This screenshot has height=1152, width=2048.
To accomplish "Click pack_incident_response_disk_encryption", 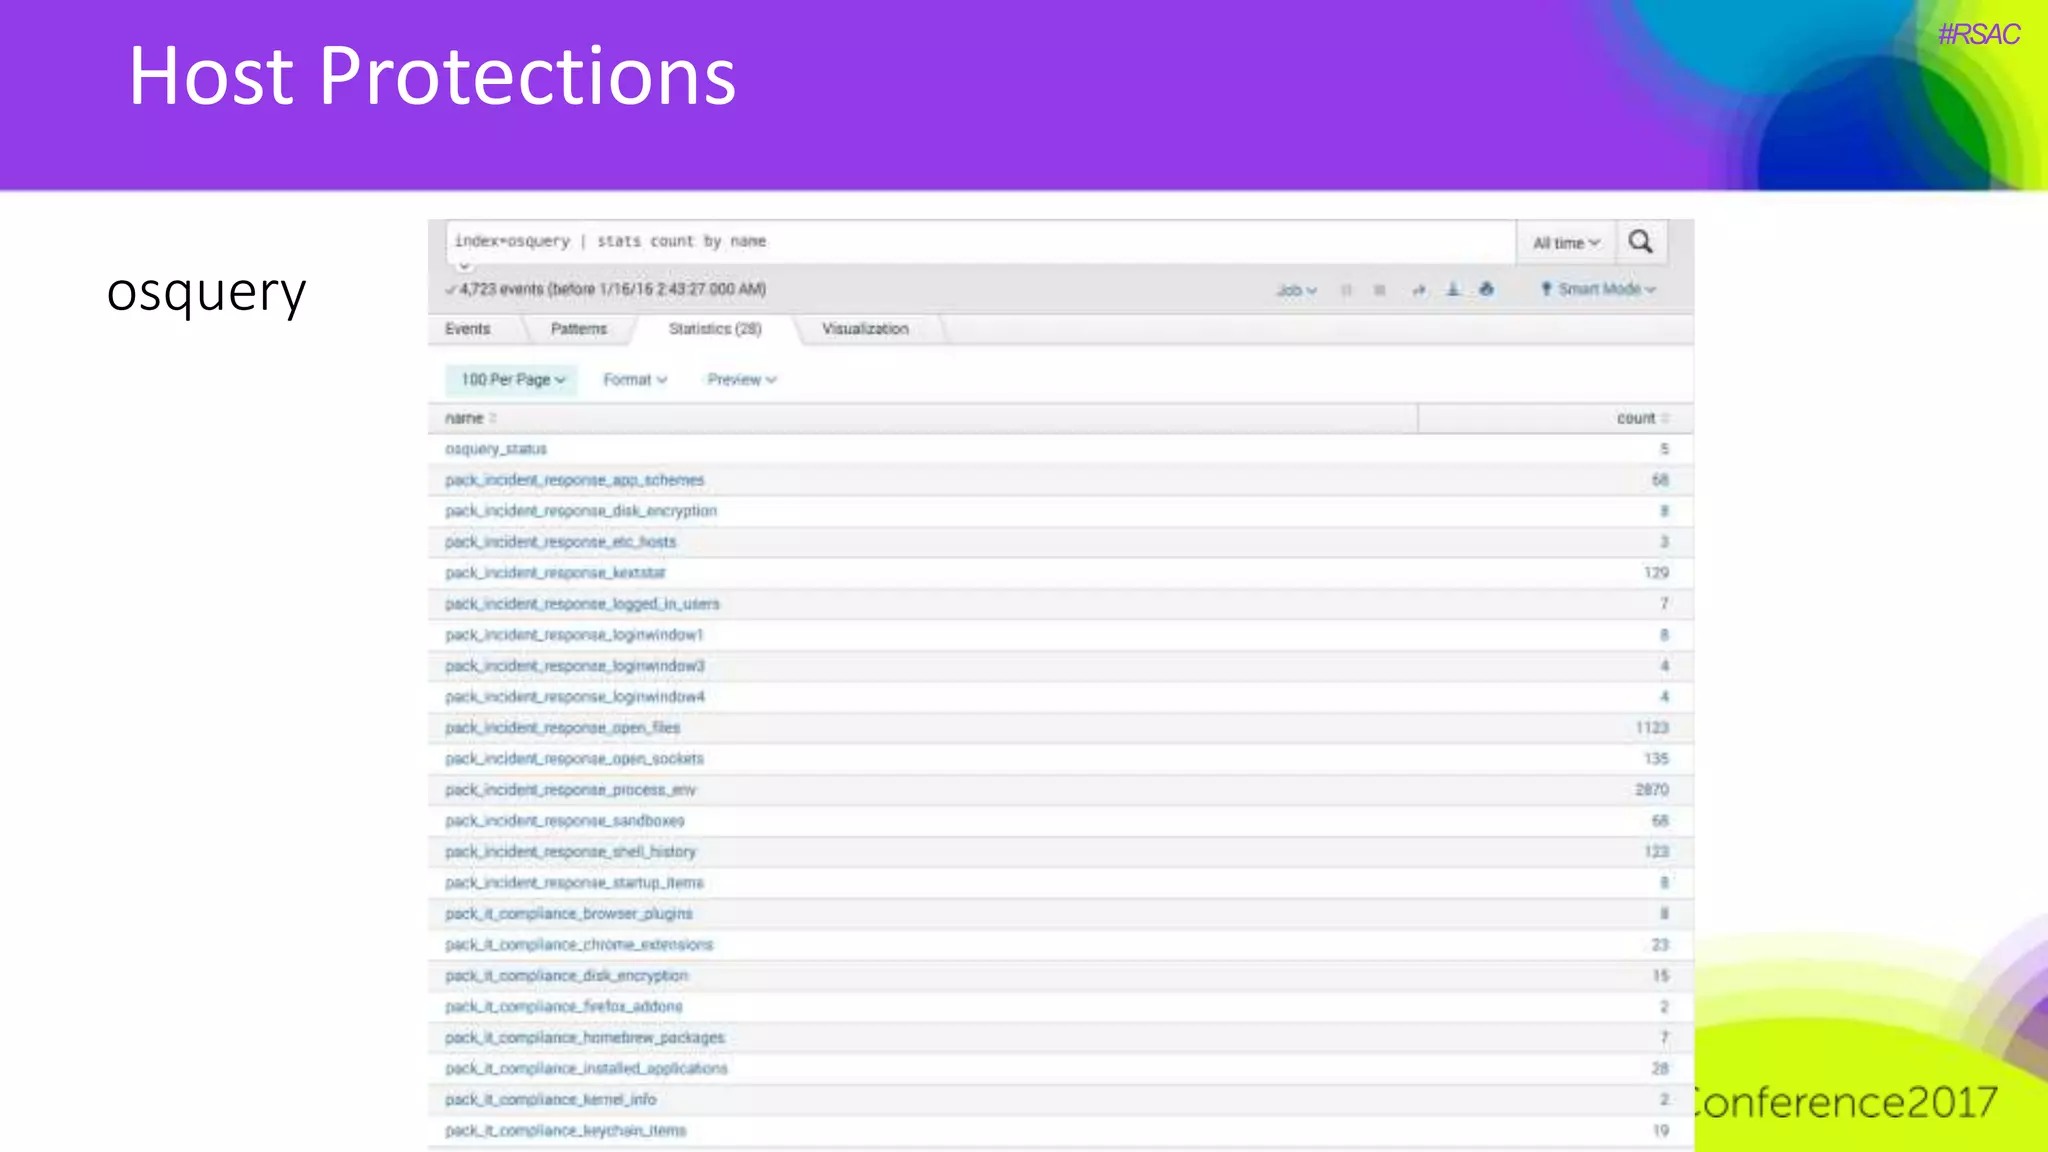I will (x=581, y=511).
